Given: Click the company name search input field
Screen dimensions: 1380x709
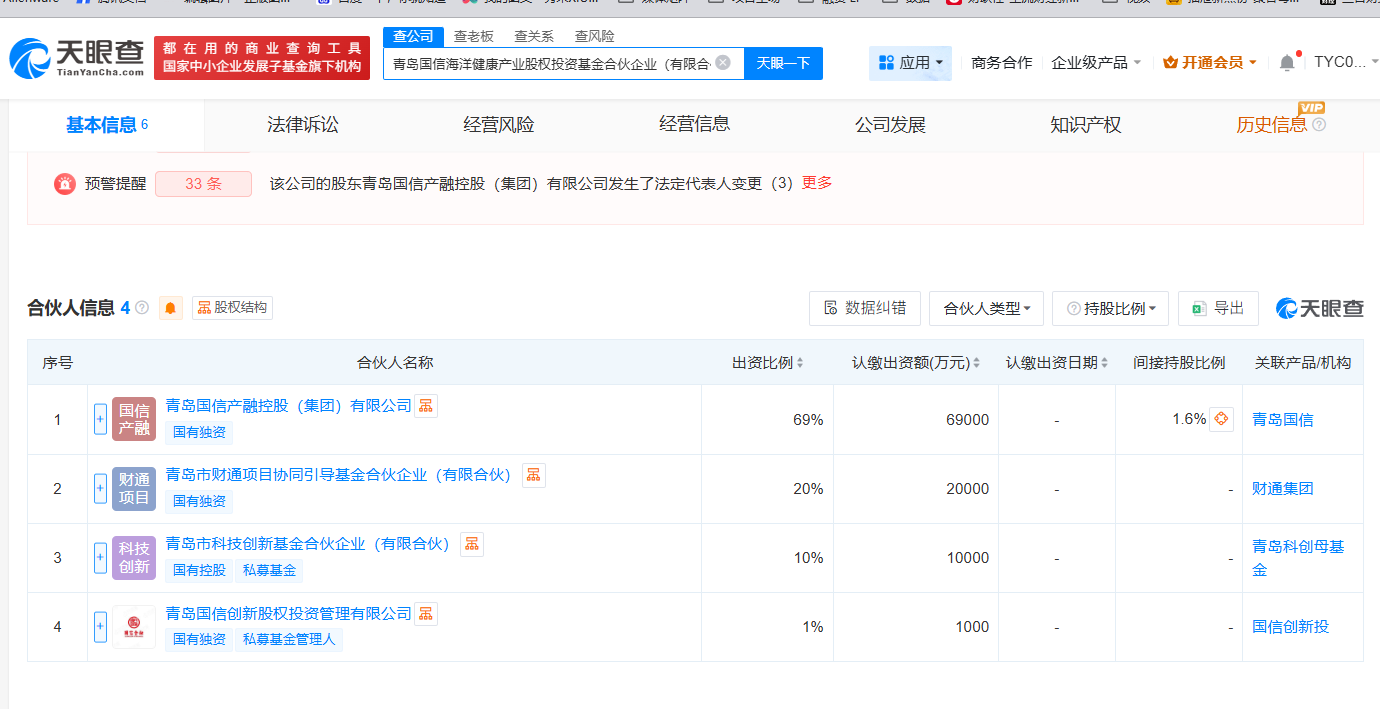Looking at the screenshot, I should pos(550,63).
